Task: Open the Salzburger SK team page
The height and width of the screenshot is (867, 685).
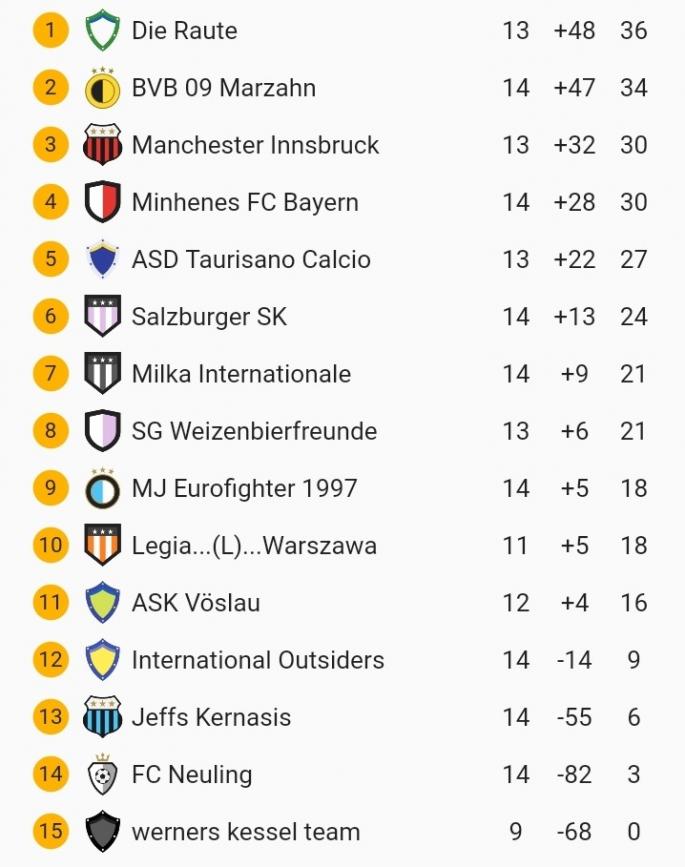Action: (209, 317)
